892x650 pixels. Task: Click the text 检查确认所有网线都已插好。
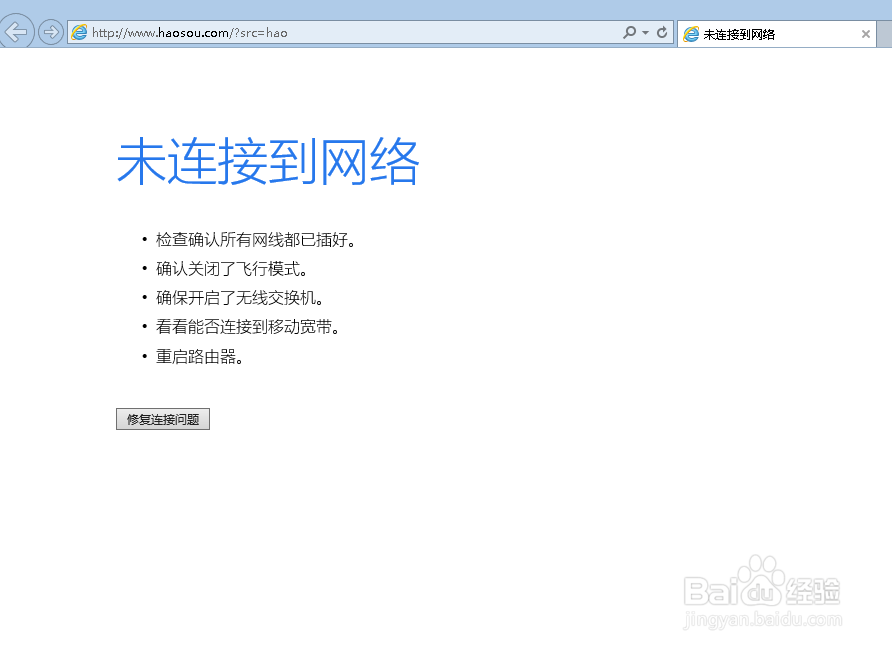[256, 240]
